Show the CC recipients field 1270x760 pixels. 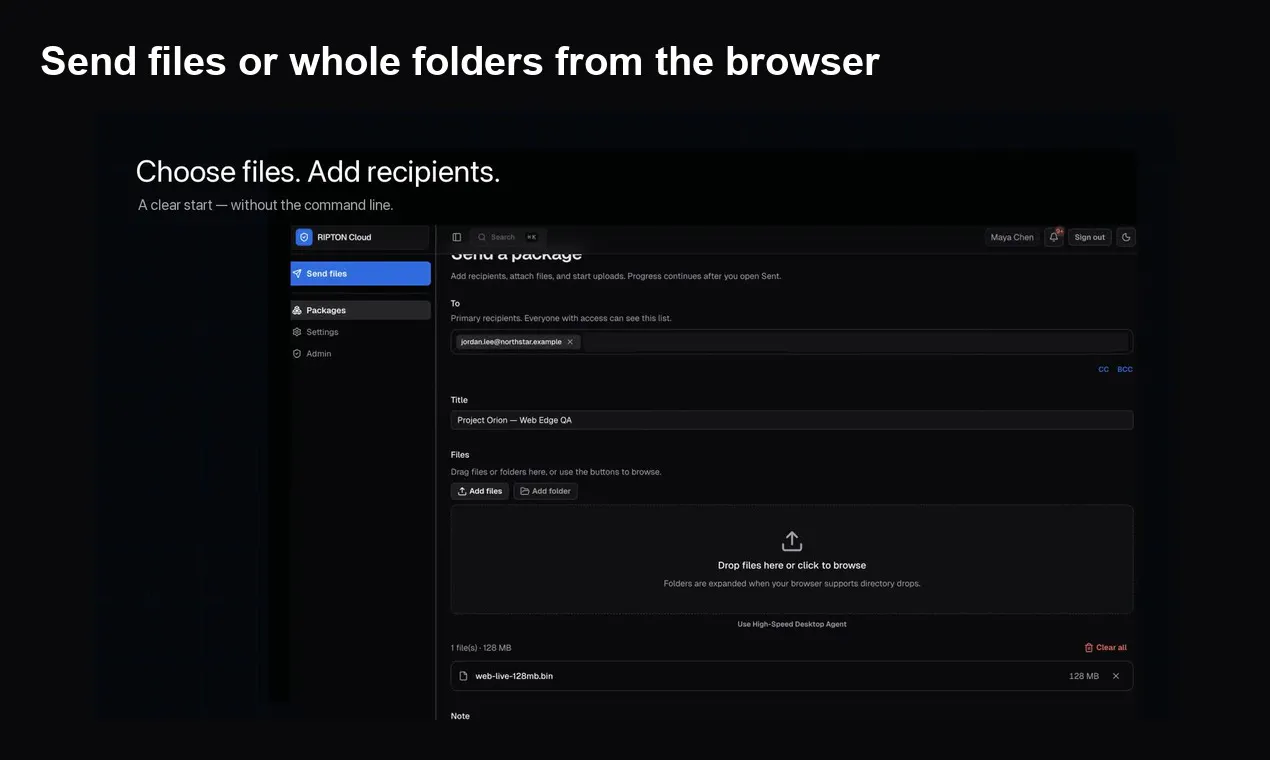(1104, 370)
